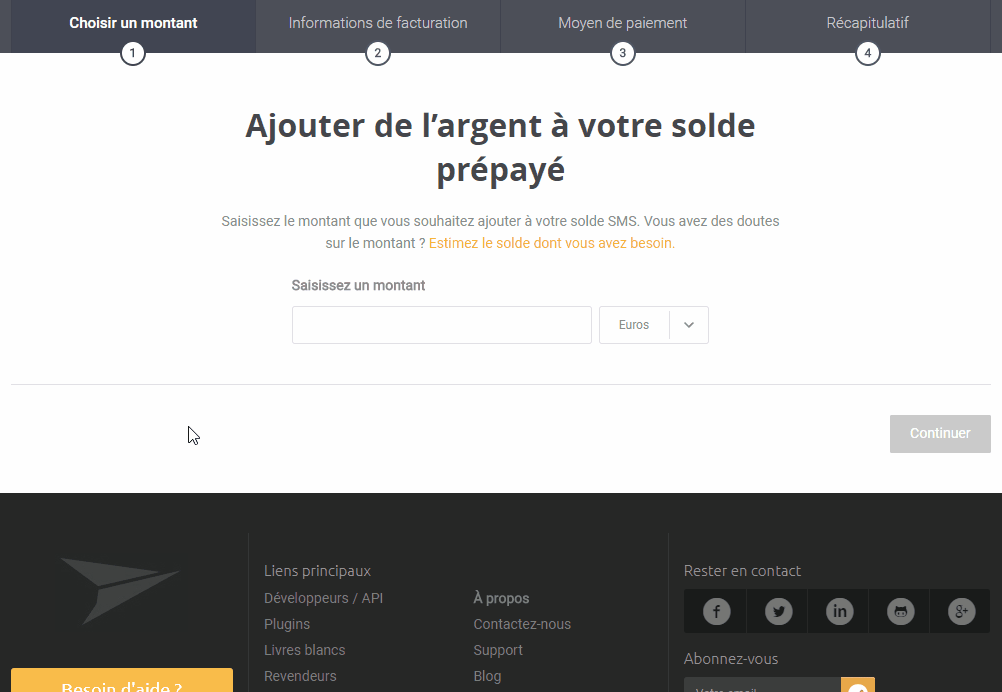Open the Google Plus social icon
Screen dimensions: 1002x692
click(961, 611)
